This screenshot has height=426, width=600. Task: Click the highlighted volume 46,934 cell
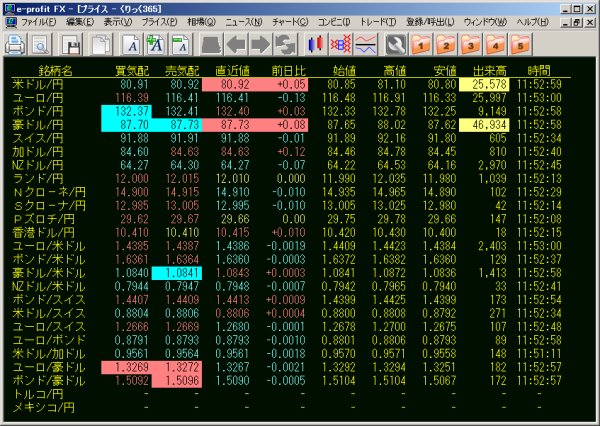pyautogui.click(x=484, y=125)
